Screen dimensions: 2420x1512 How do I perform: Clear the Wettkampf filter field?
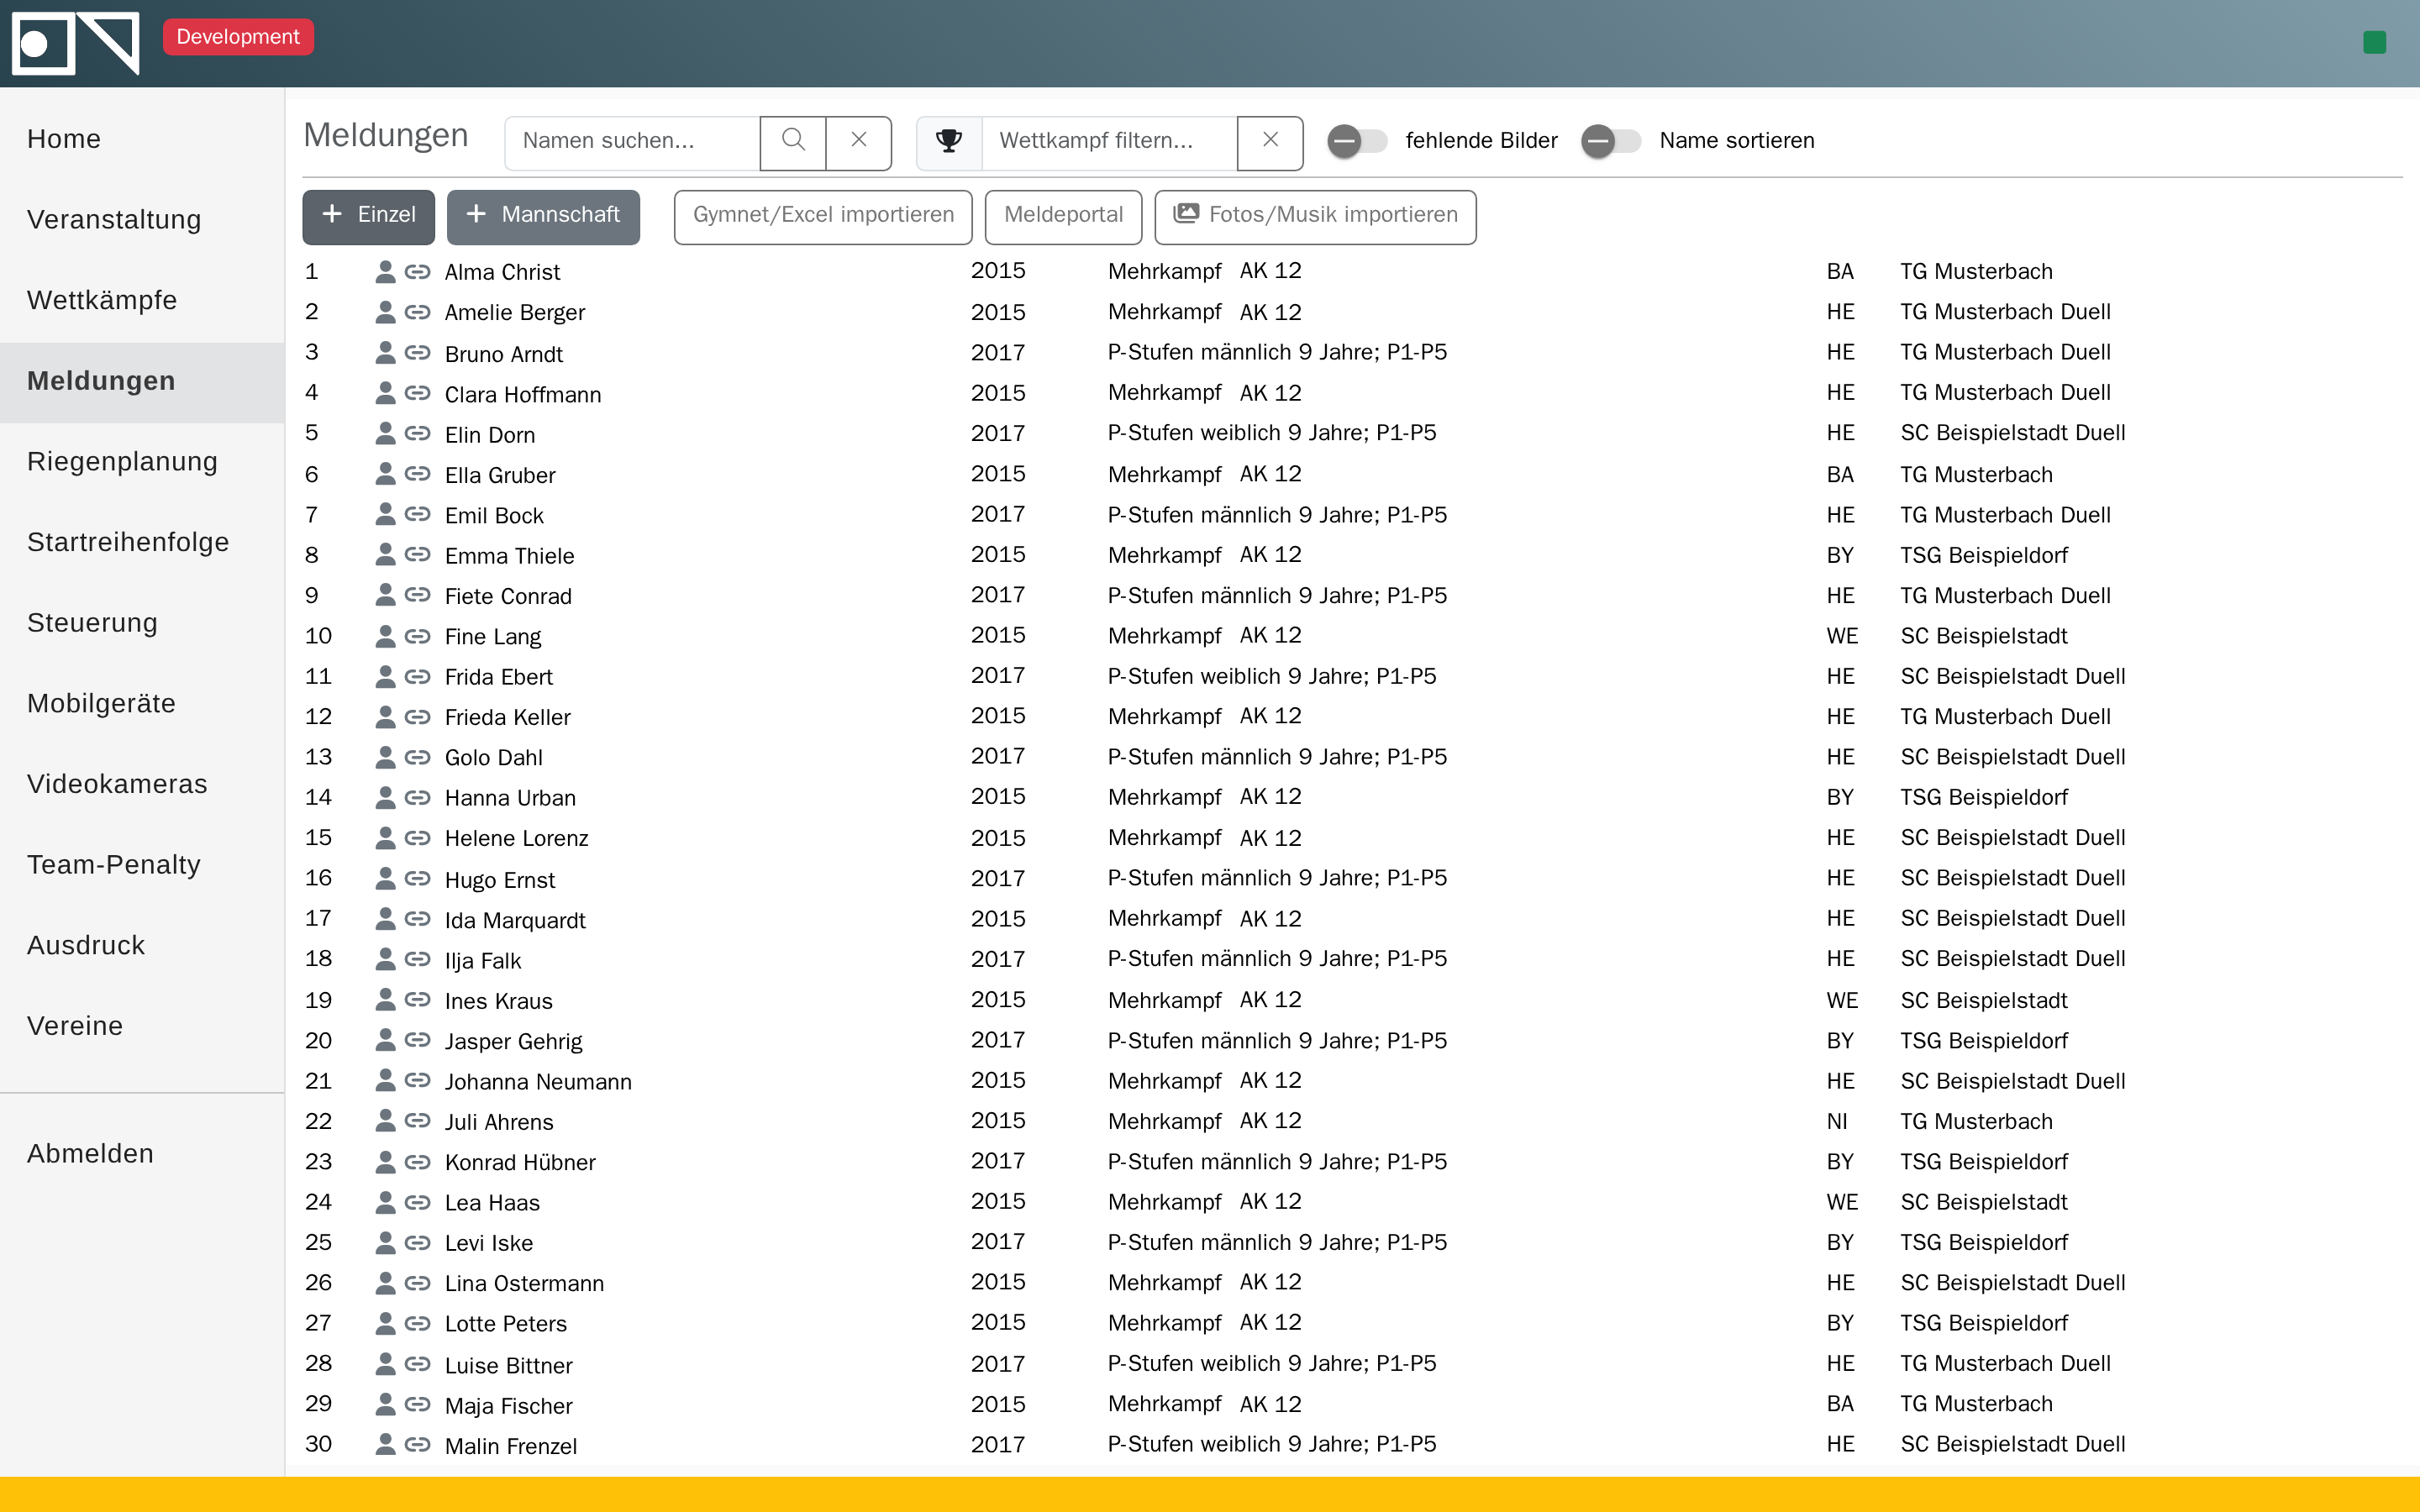(x=1270, y=141)
